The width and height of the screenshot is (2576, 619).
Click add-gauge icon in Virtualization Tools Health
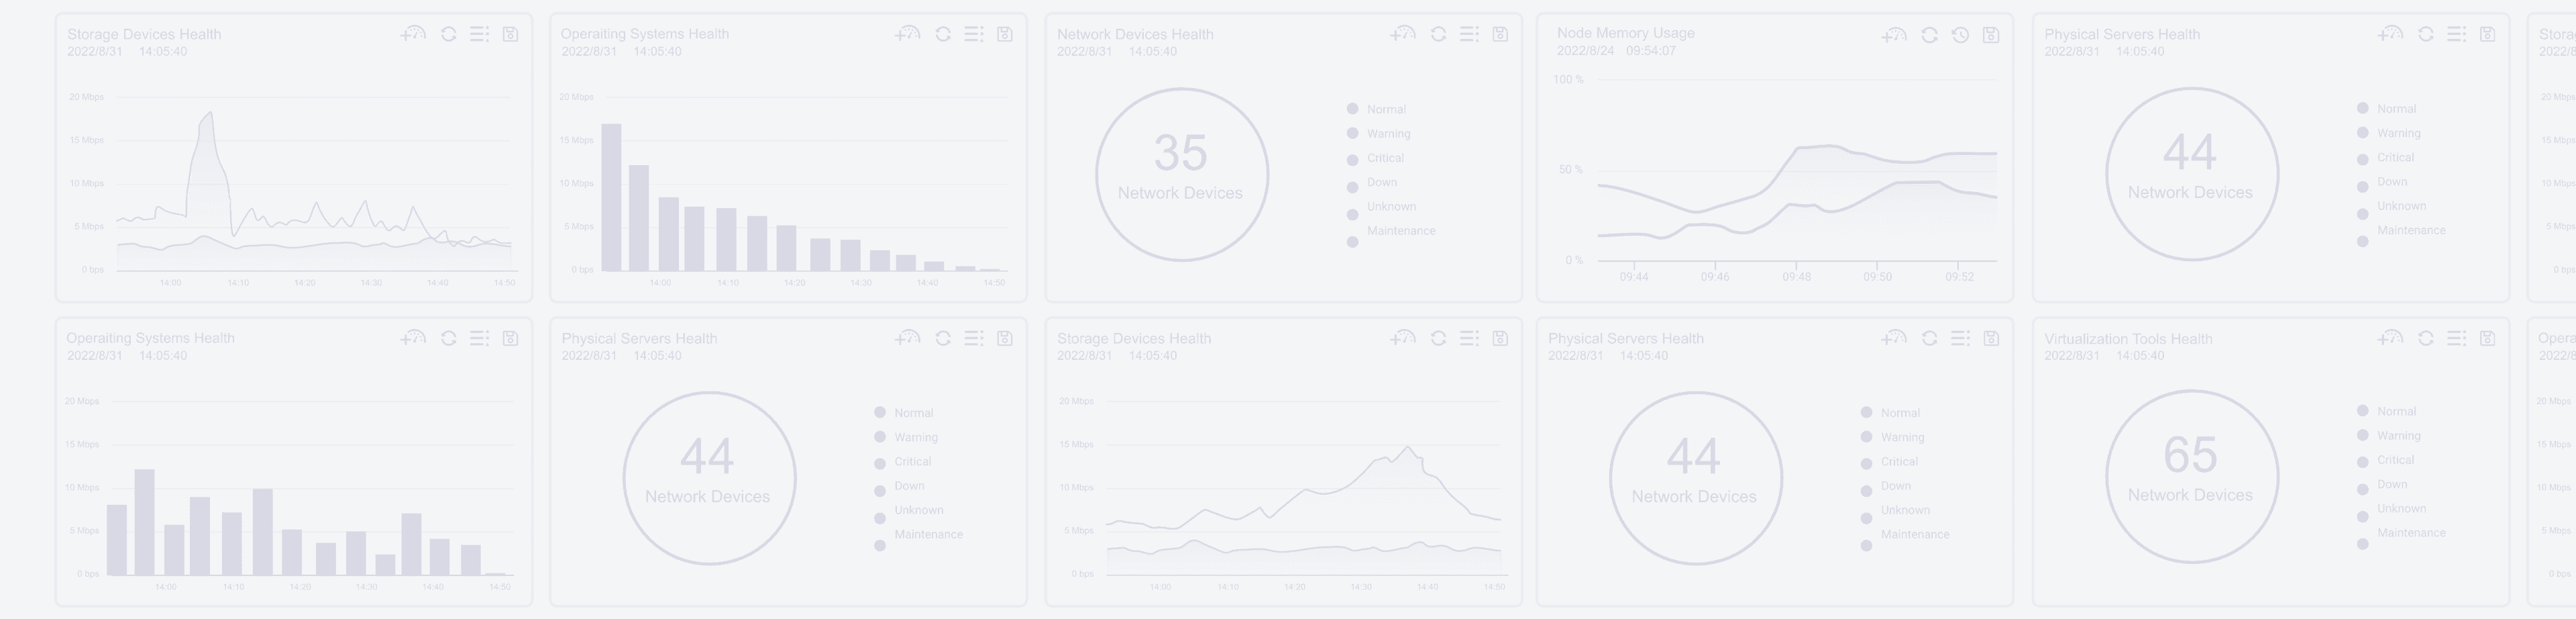2390,338
